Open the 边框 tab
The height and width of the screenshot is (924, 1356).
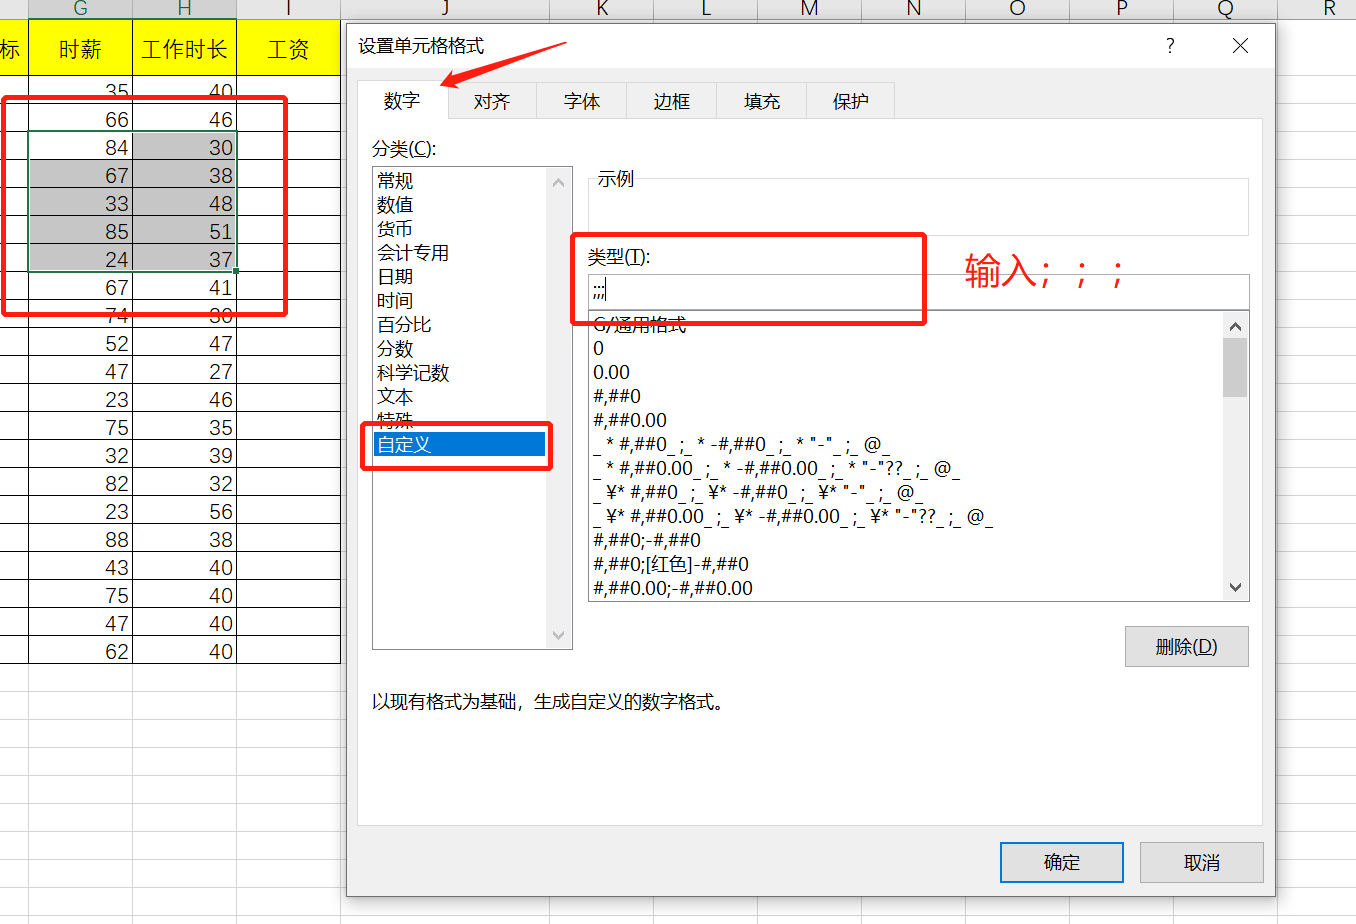(670, 100)
